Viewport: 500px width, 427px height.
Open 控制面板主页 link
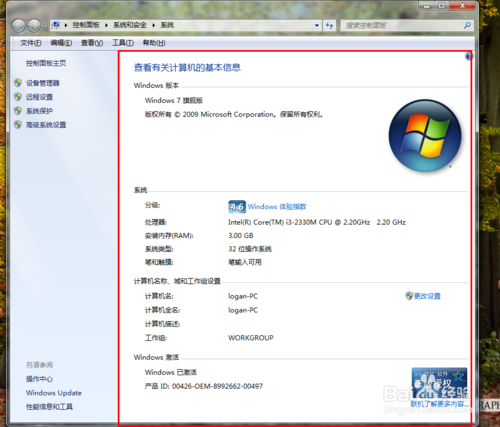tap(46, 63)
